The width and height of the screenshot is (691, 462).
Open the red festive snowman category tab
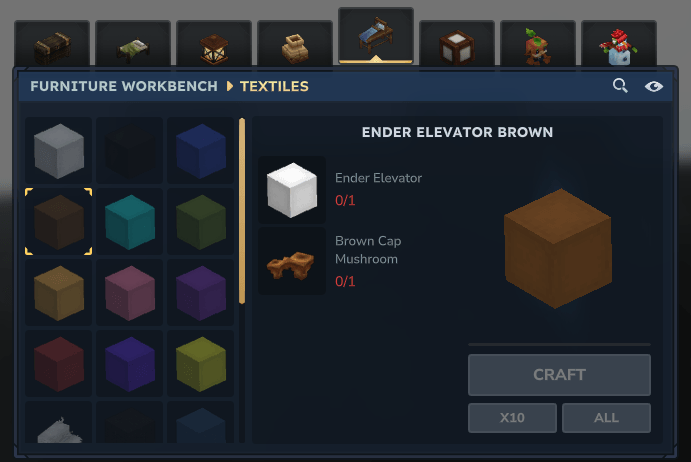[619, 44]
